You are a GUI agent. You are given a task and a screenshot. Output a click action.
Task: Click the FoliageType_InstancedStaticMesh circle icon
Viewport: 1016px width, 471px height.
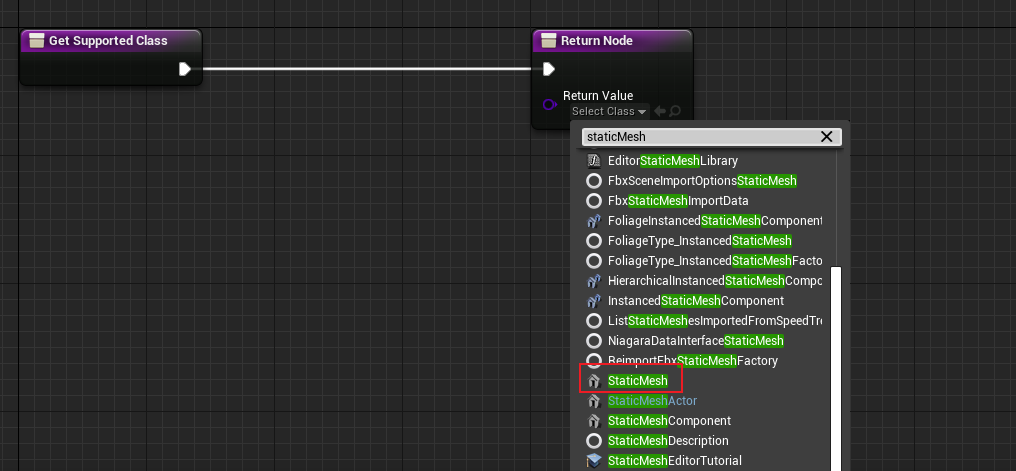(x=594, y=241)
